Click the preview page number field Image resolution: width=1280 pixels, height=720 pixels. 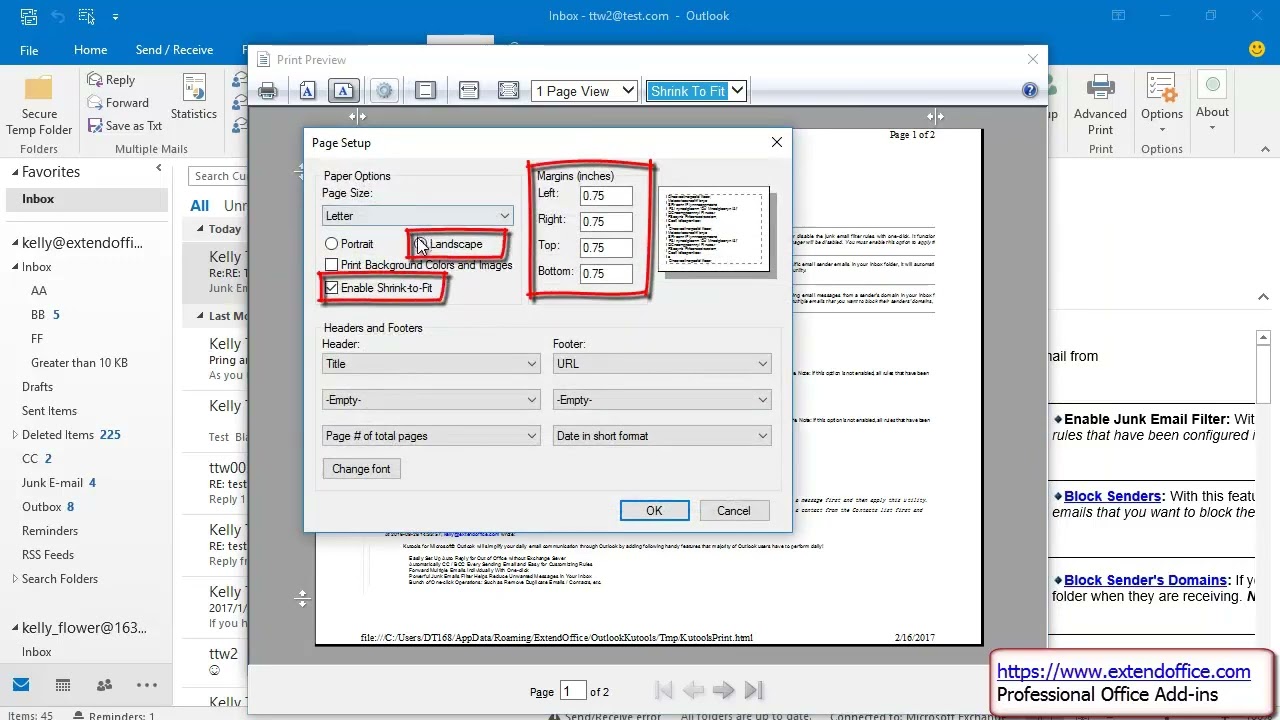tap(573, 691)
